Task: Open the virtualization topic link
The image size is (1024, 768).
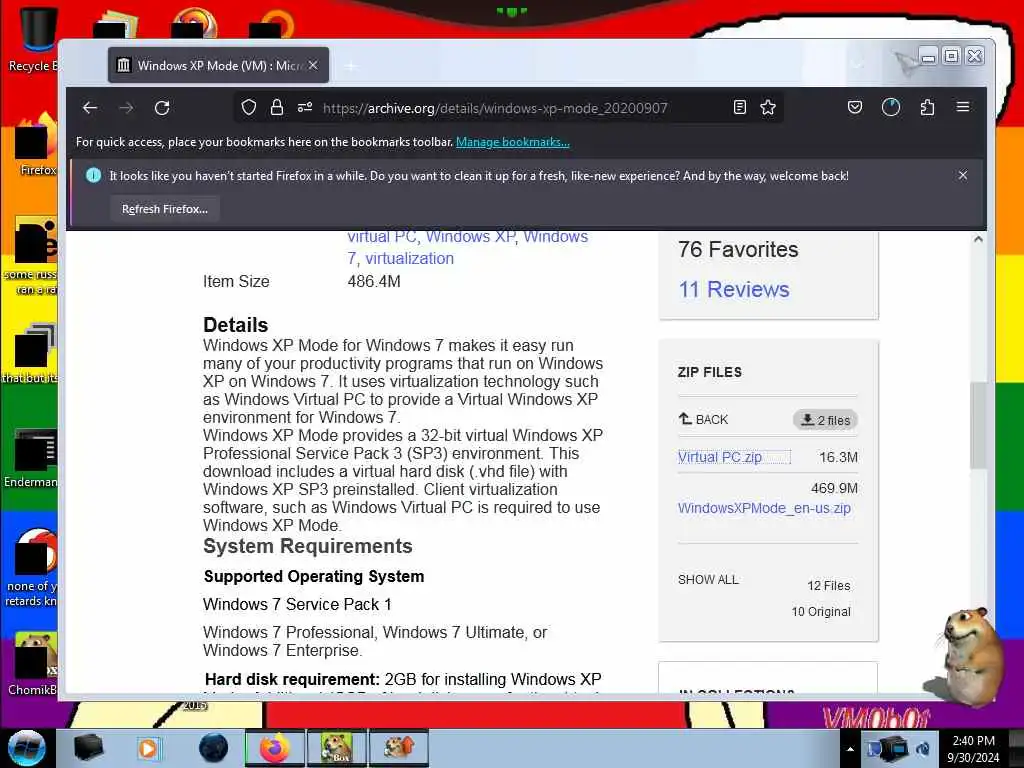Action: pyautogui.click(x=409, y=259)
